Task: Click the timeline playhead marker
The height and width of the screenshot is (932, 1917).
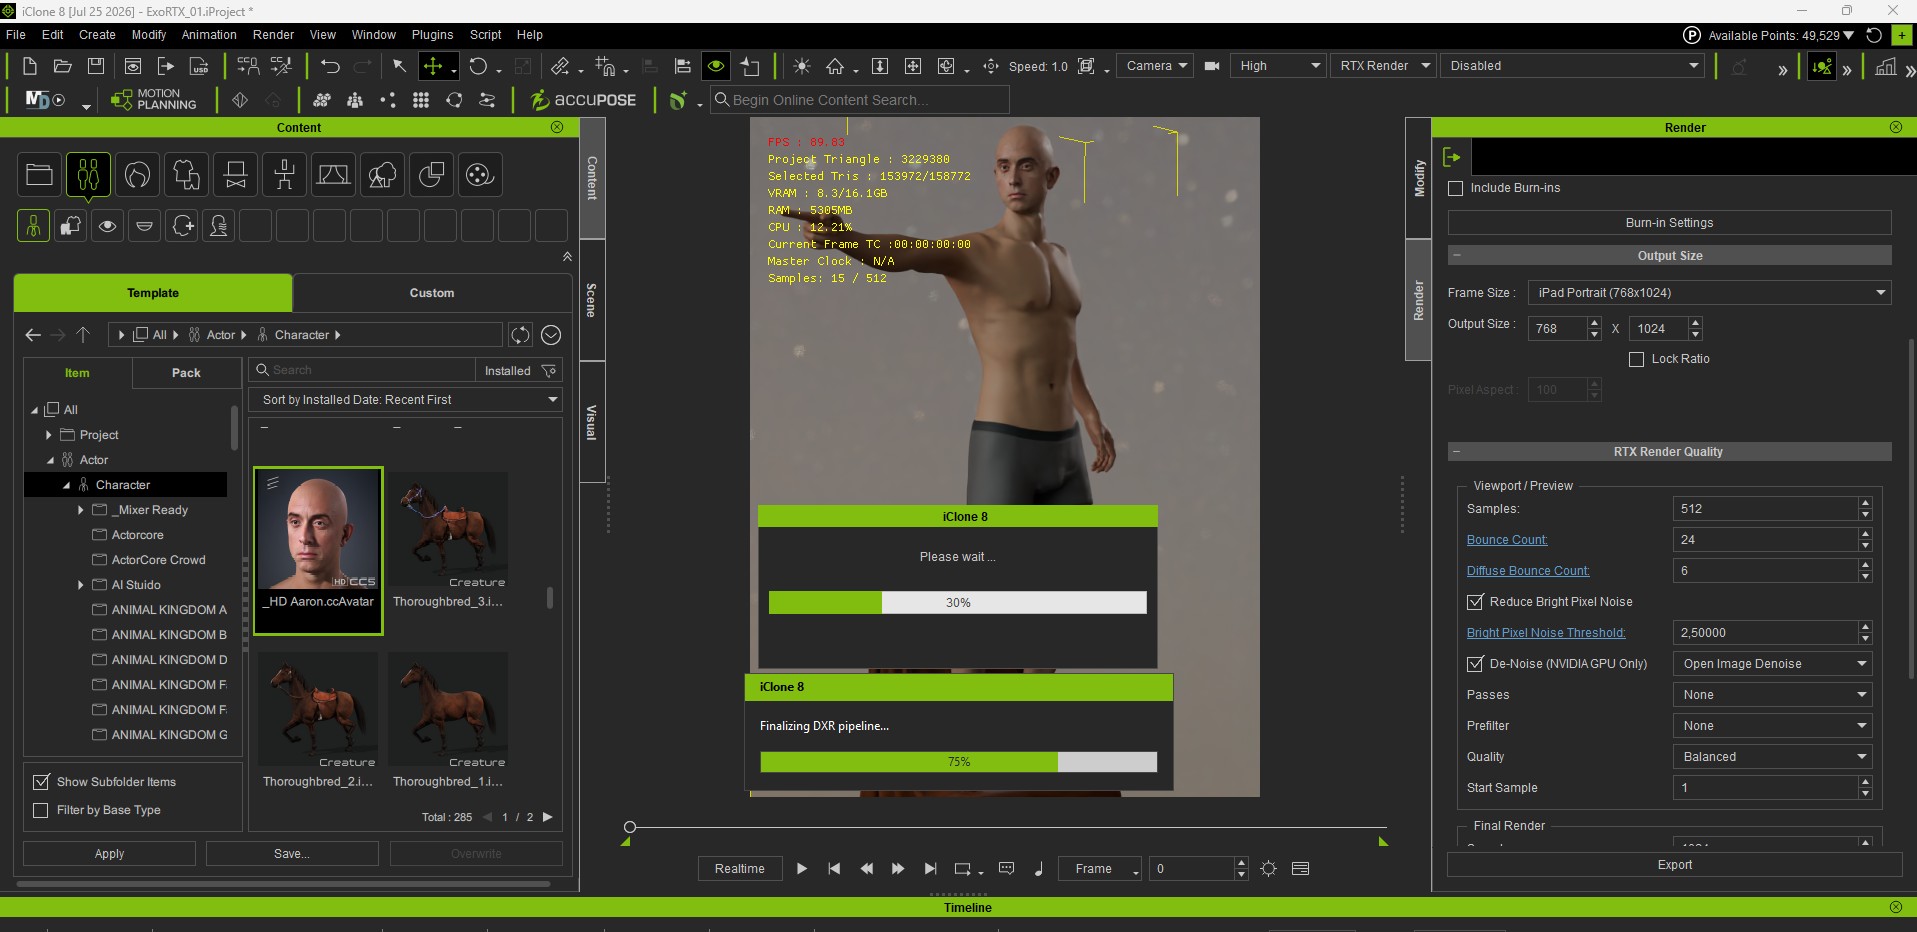Action: click(x=630, y=827)
